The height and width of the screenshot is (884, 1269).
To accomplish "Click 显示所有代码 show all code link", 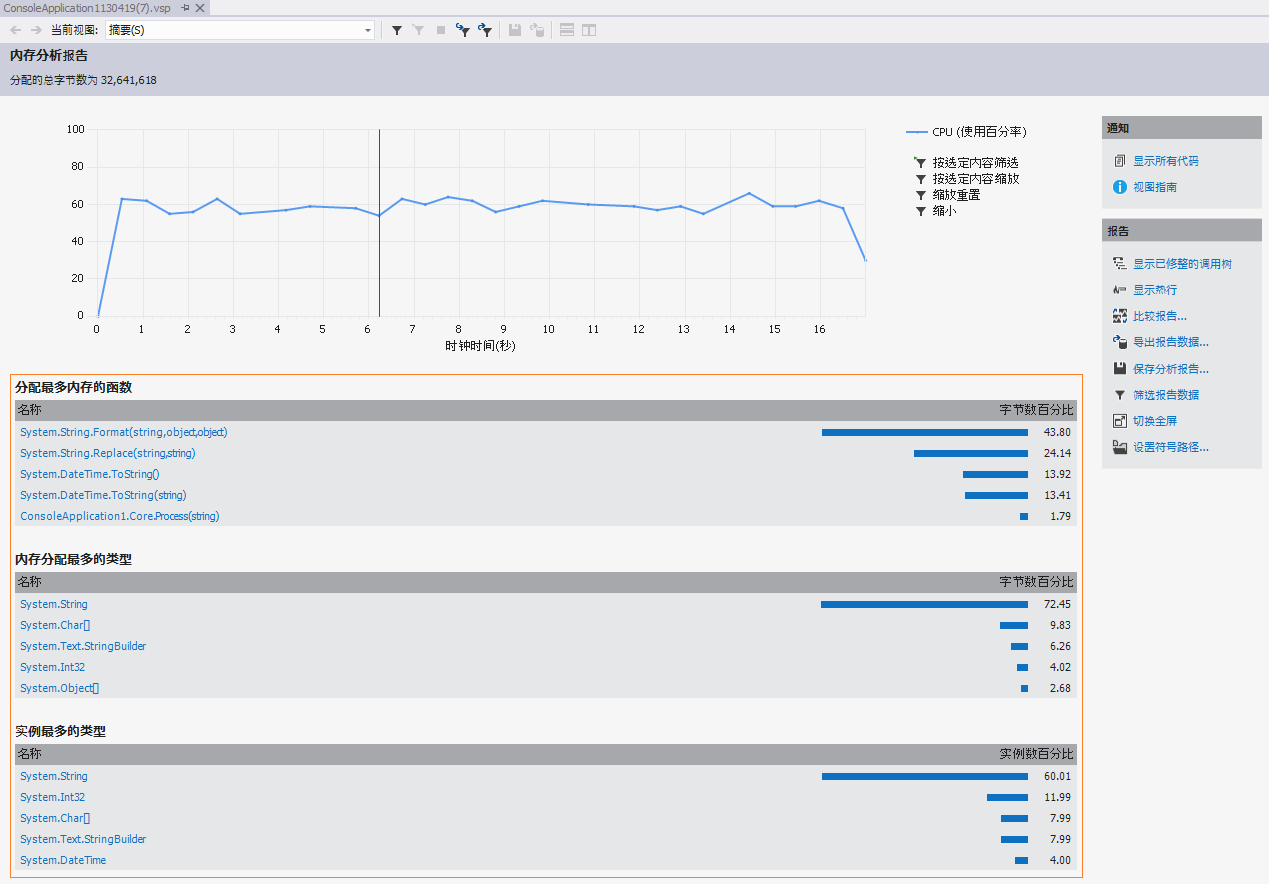I will click(x=1165, y=161).
